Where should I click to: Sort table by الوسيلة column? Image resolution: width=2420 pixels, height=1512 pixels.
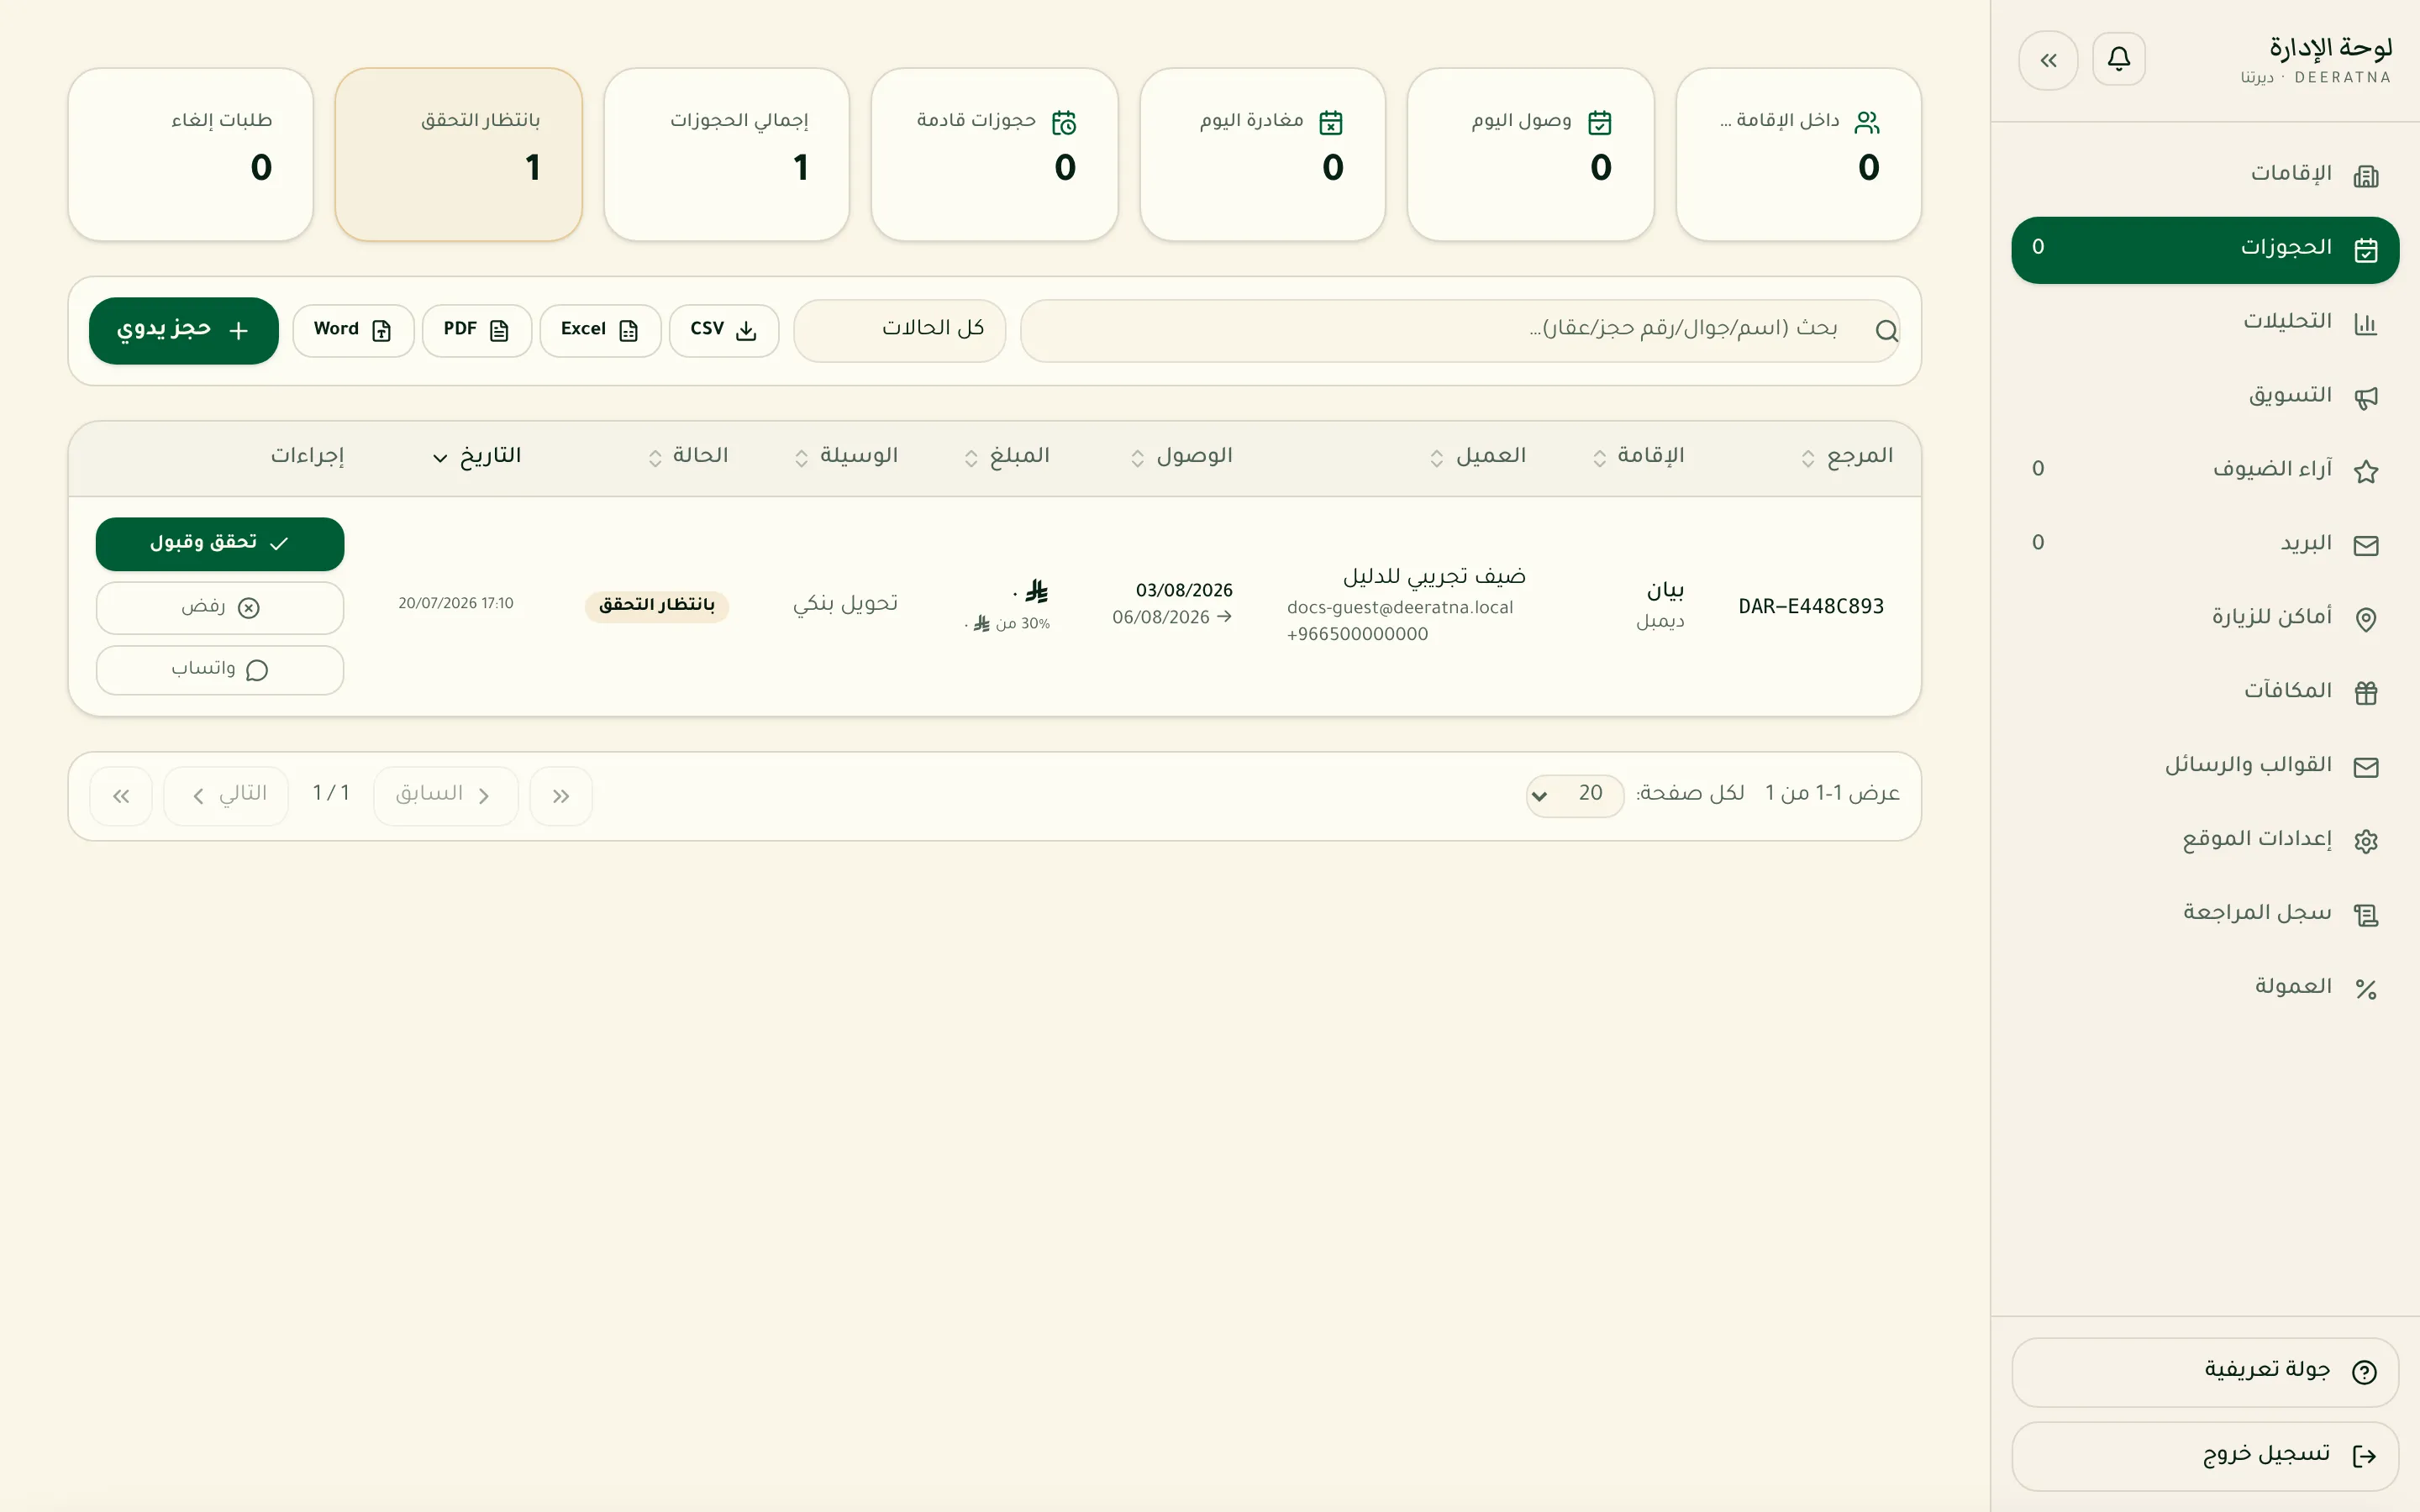(846, 457)
